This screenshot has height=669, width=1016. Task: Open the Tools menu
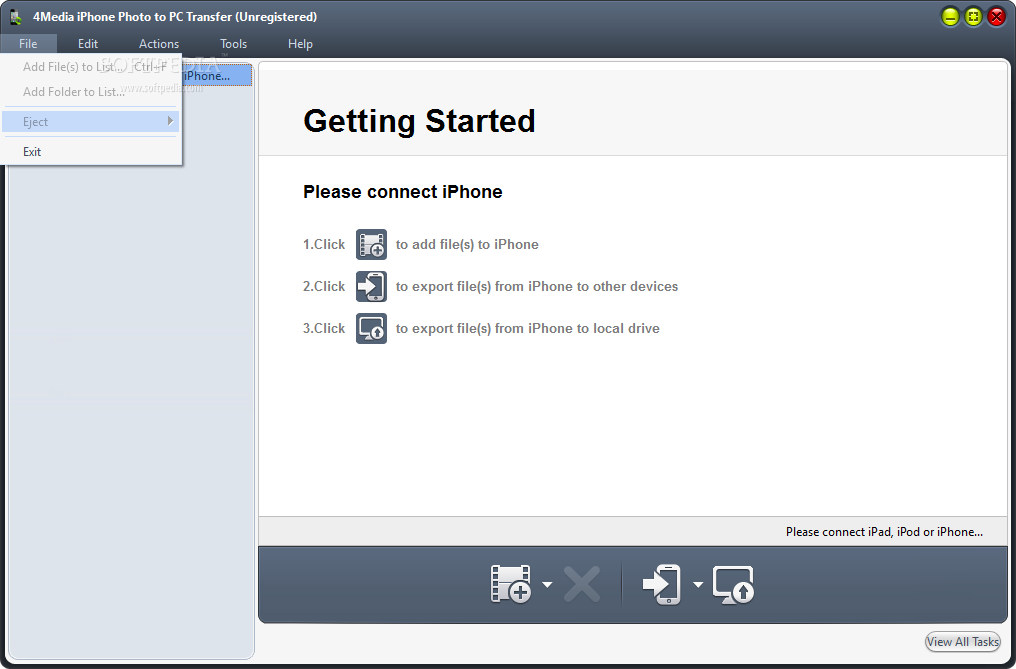pyautogui.click(x=233, y=43)
